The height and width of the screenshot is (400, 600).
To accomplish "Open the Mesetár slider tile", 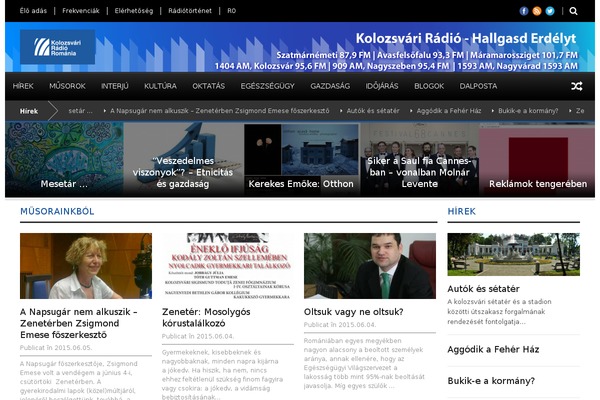I will point(64,159).
